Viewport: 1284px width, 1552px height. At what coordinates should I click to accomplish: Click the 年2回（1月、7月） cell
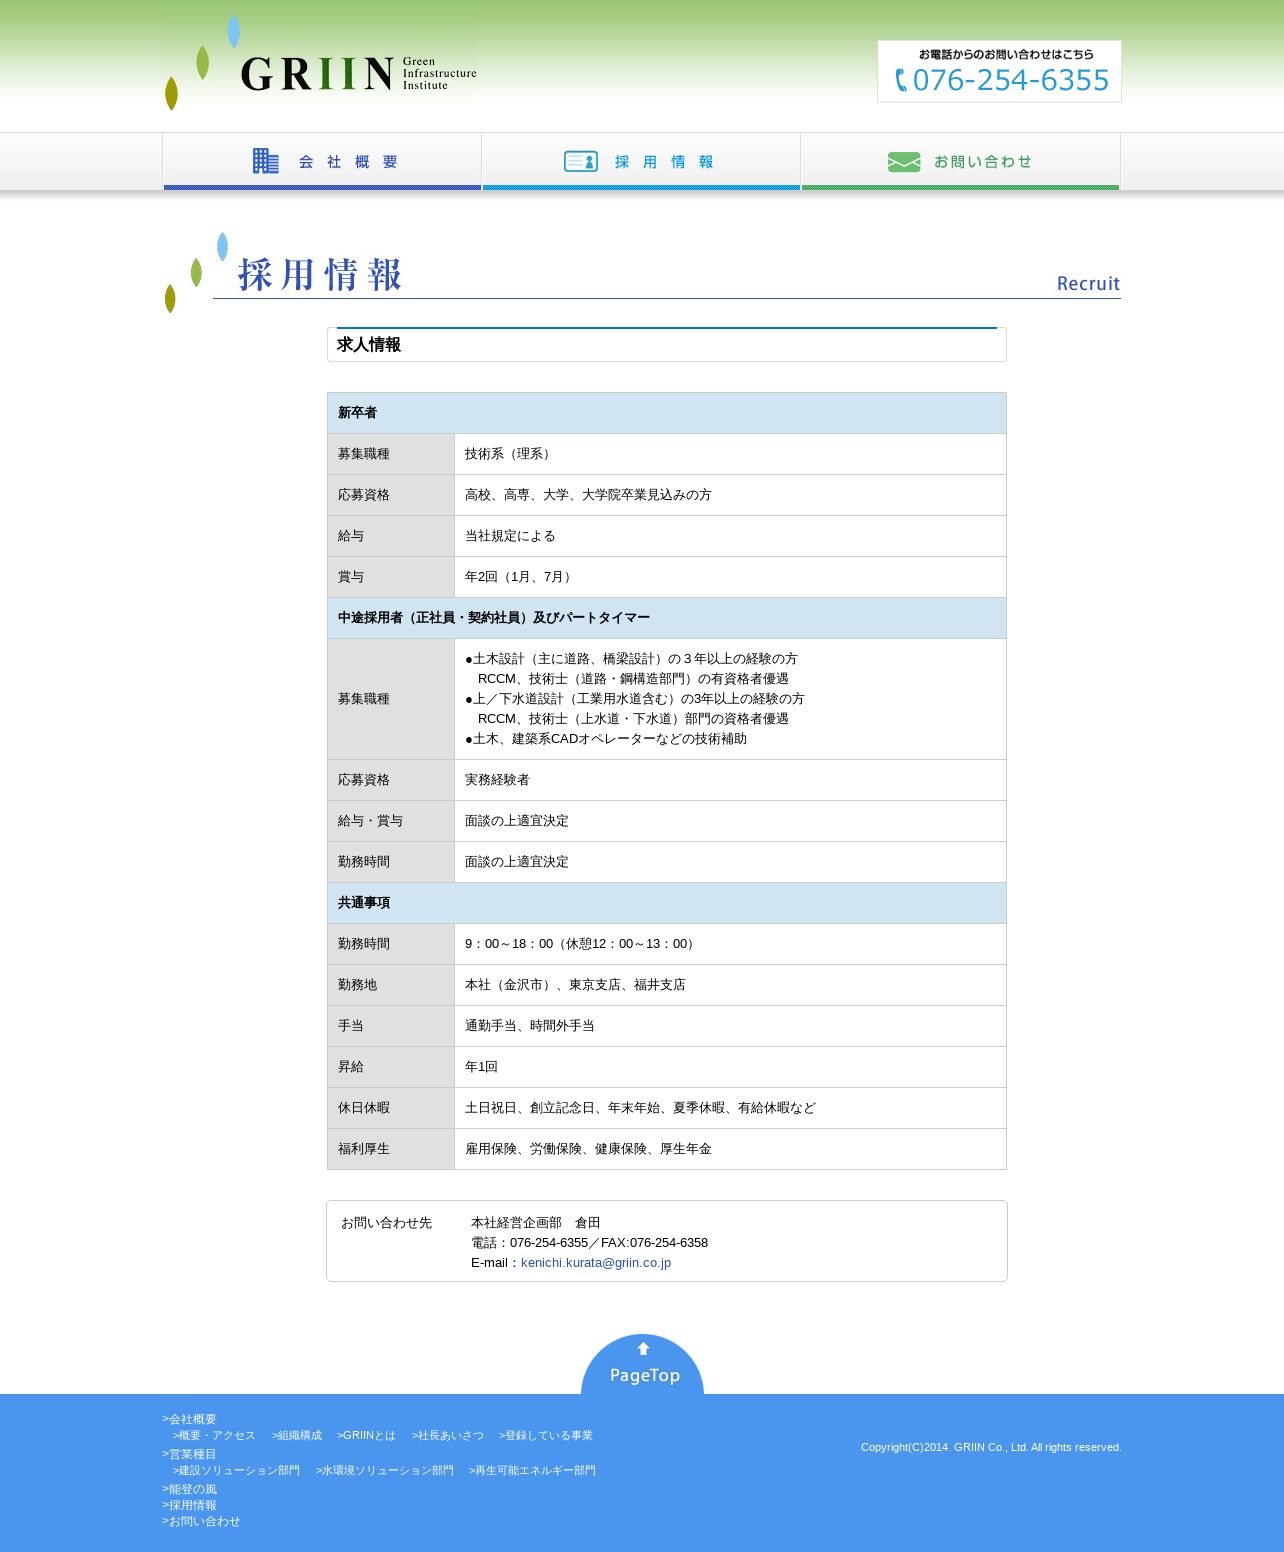730,577
